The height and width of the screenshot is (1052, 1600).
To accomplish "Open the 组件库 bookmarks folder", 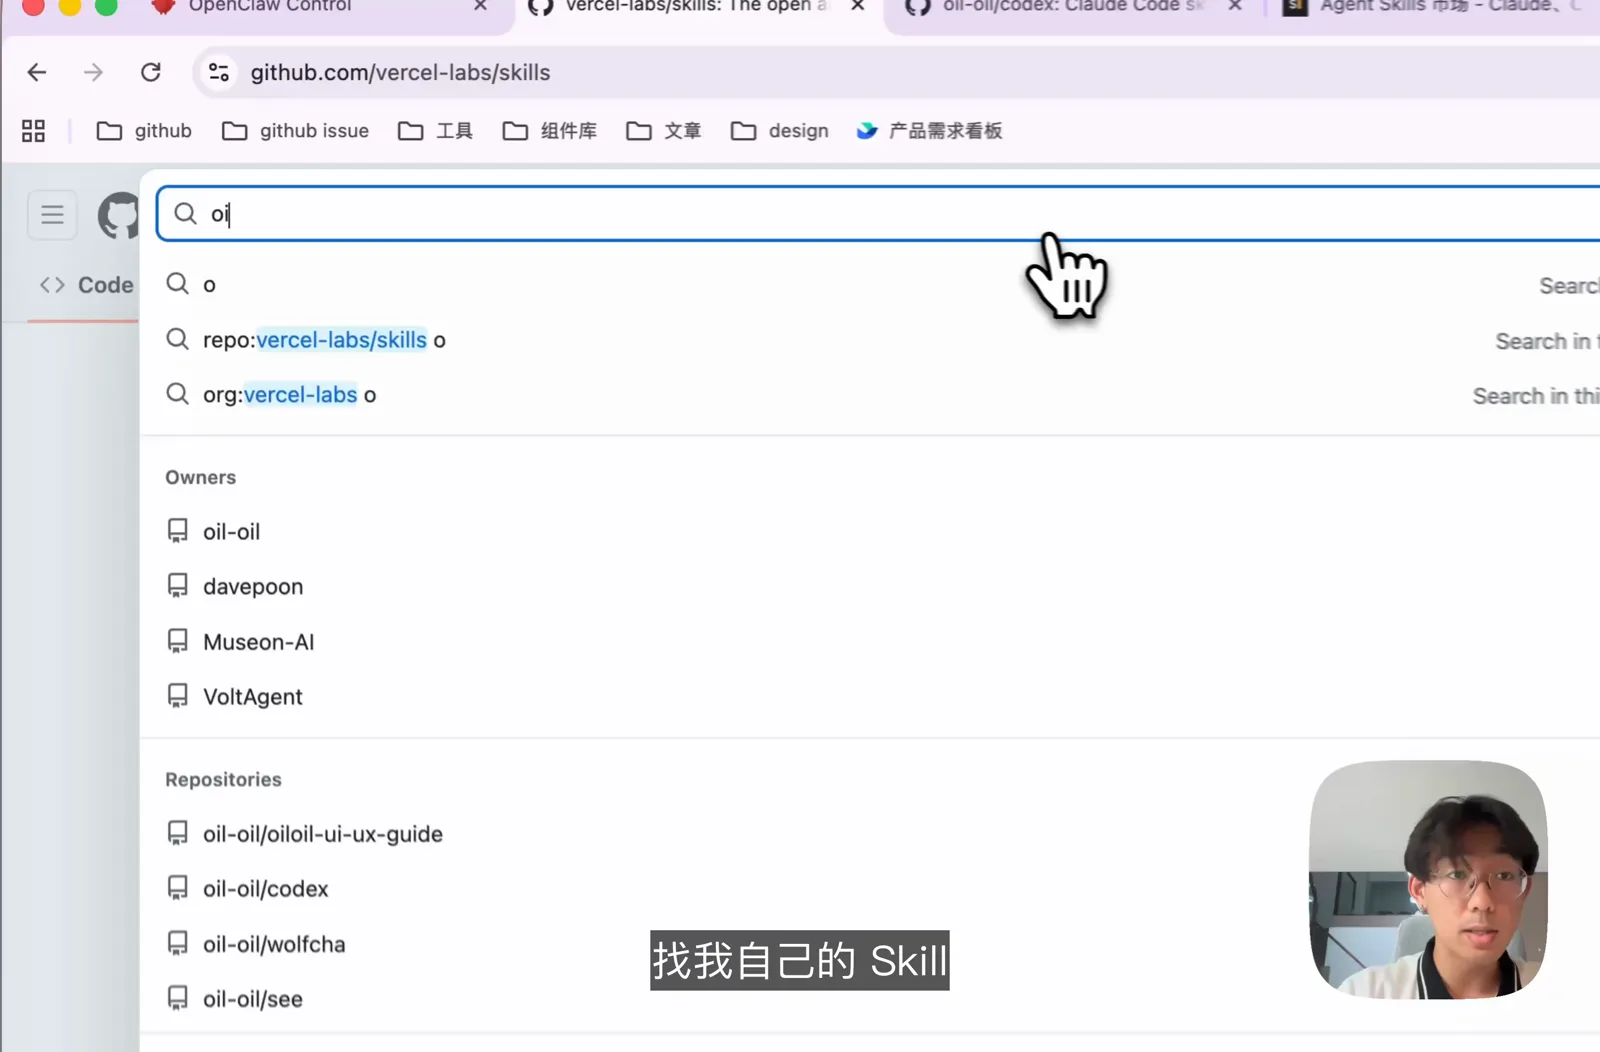I will [x=549, y=131].
